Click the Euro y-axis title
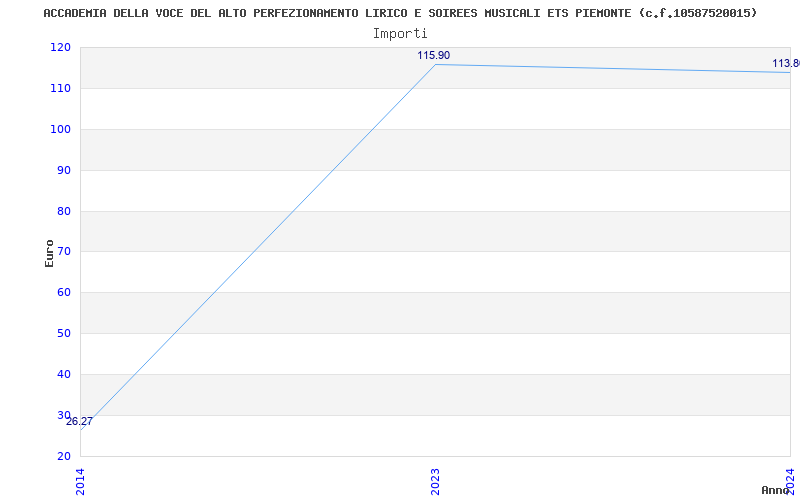 [x=49, y=253]
